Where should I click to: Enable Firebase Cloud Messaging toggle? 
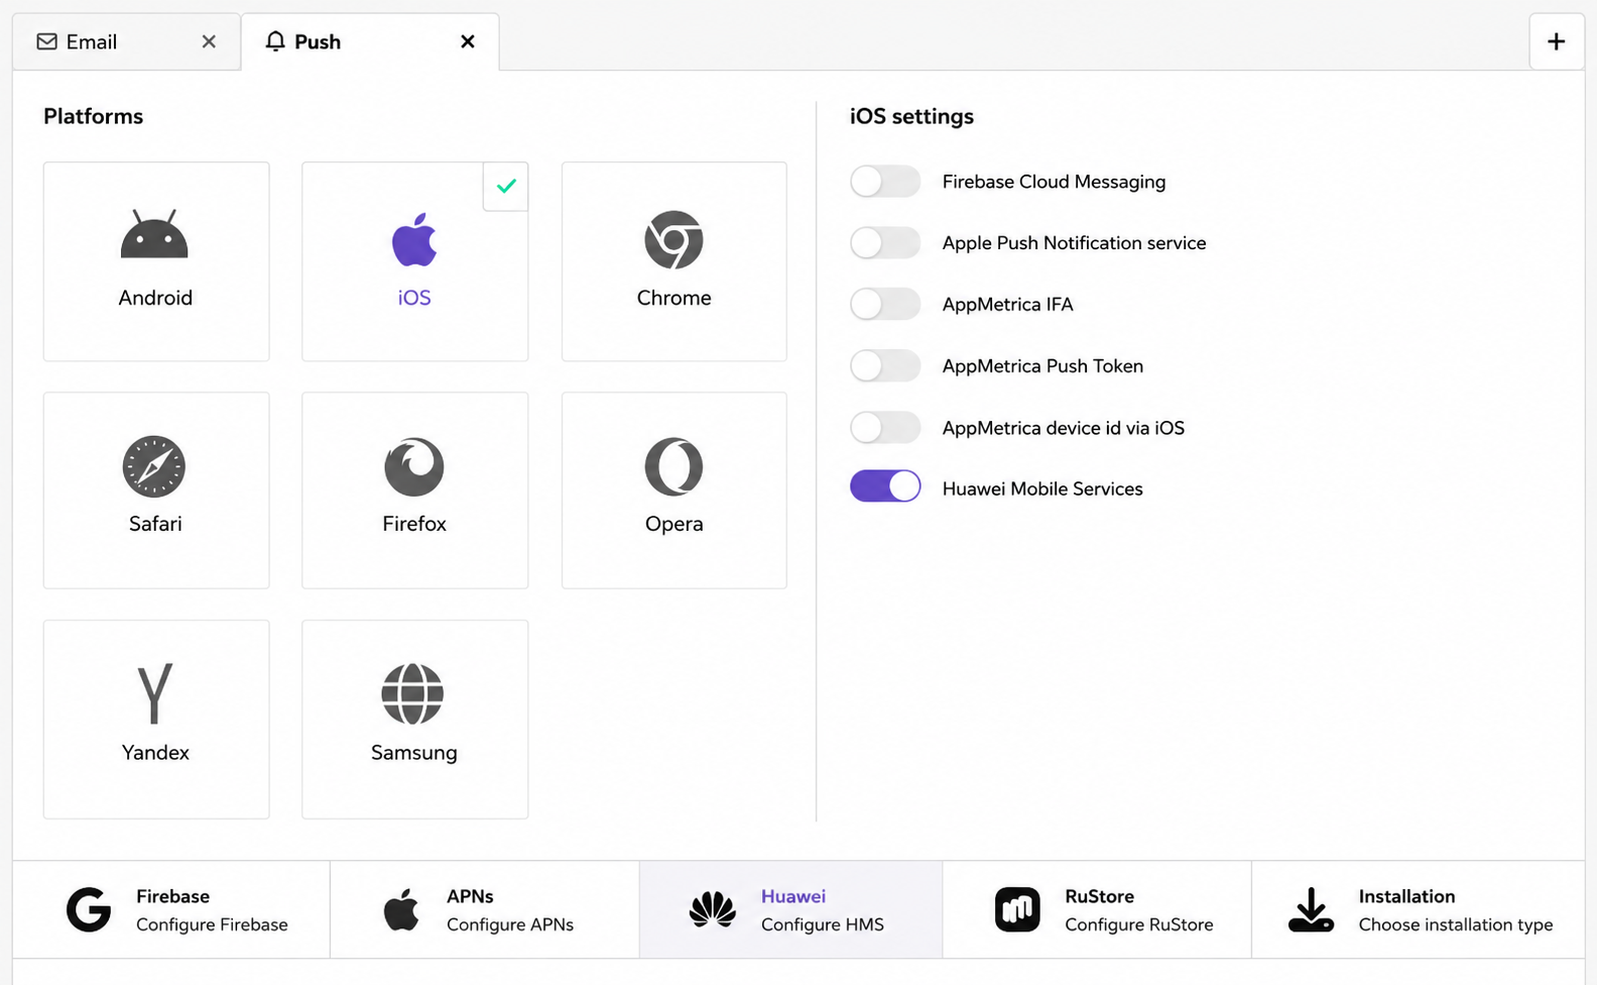(885, 181)
